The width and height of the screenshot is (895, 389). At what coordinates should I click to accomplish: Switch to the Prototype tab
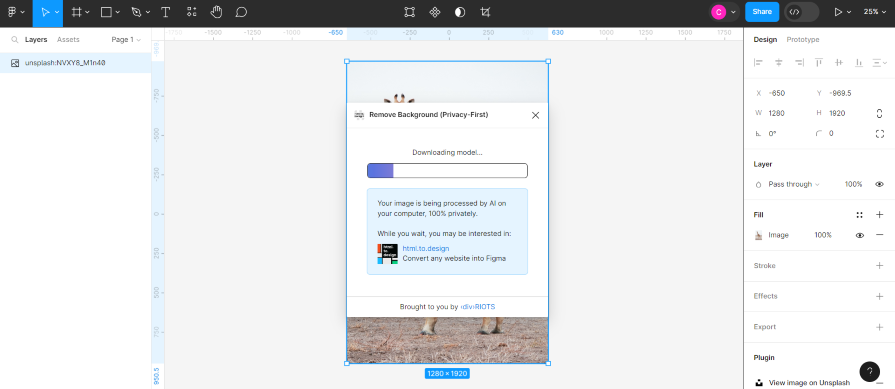(x=803, y=40)
